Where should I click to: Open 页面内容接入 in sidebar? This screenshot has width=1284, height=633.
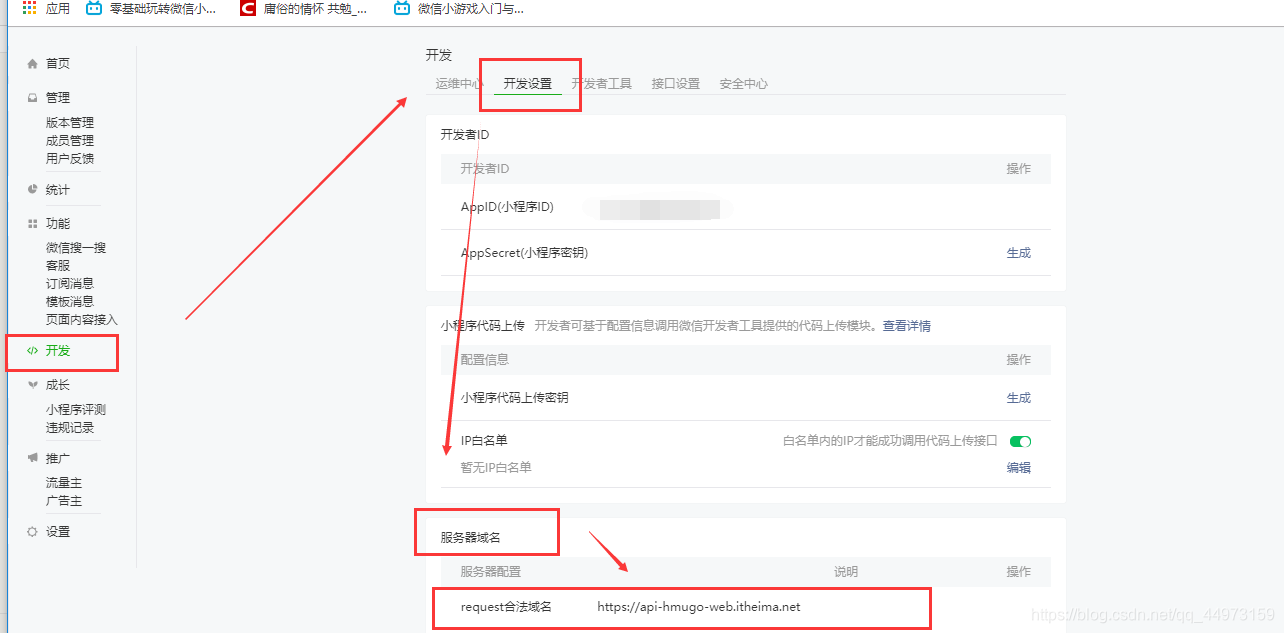pos(82,320)
